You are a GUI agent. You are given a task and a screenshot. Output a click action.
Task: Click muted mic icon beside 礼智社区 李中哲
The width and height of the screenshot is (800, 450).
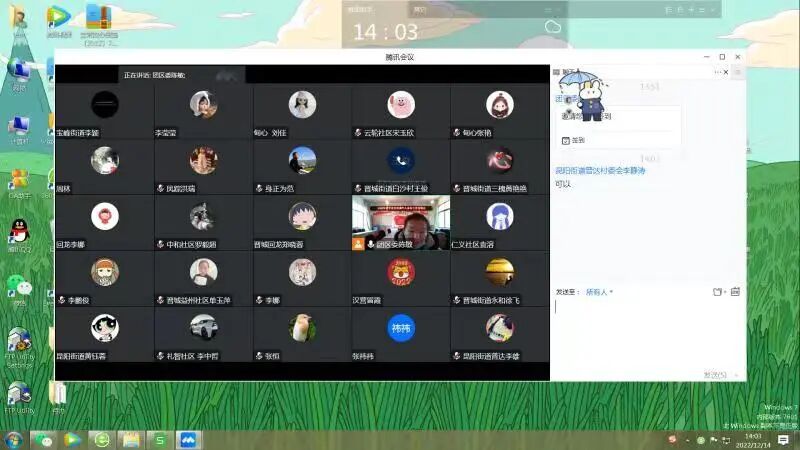(161, 356)
